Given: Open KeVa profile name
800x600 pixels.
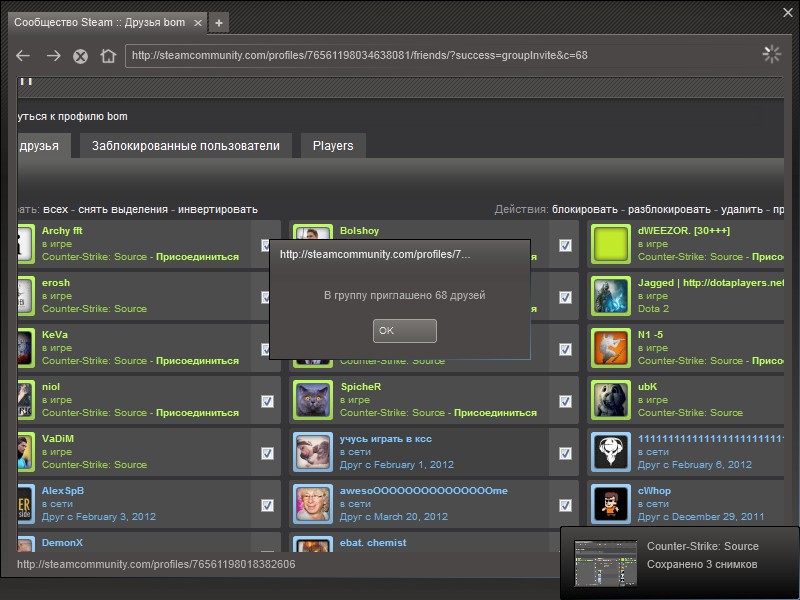Looking at the screenshot, I should tap(55, 335).
